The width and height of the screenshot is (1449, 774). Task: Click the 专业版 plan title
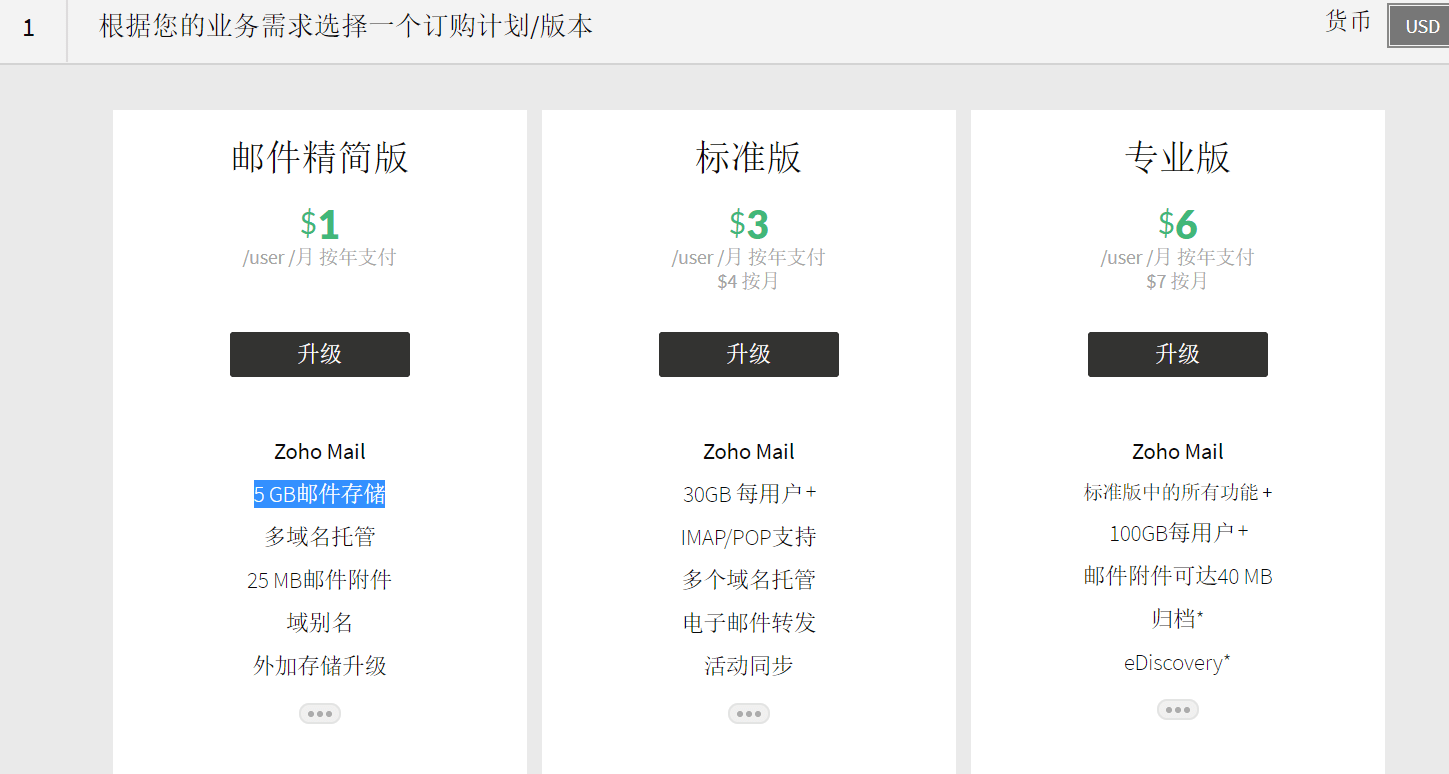pos(1178,158)
